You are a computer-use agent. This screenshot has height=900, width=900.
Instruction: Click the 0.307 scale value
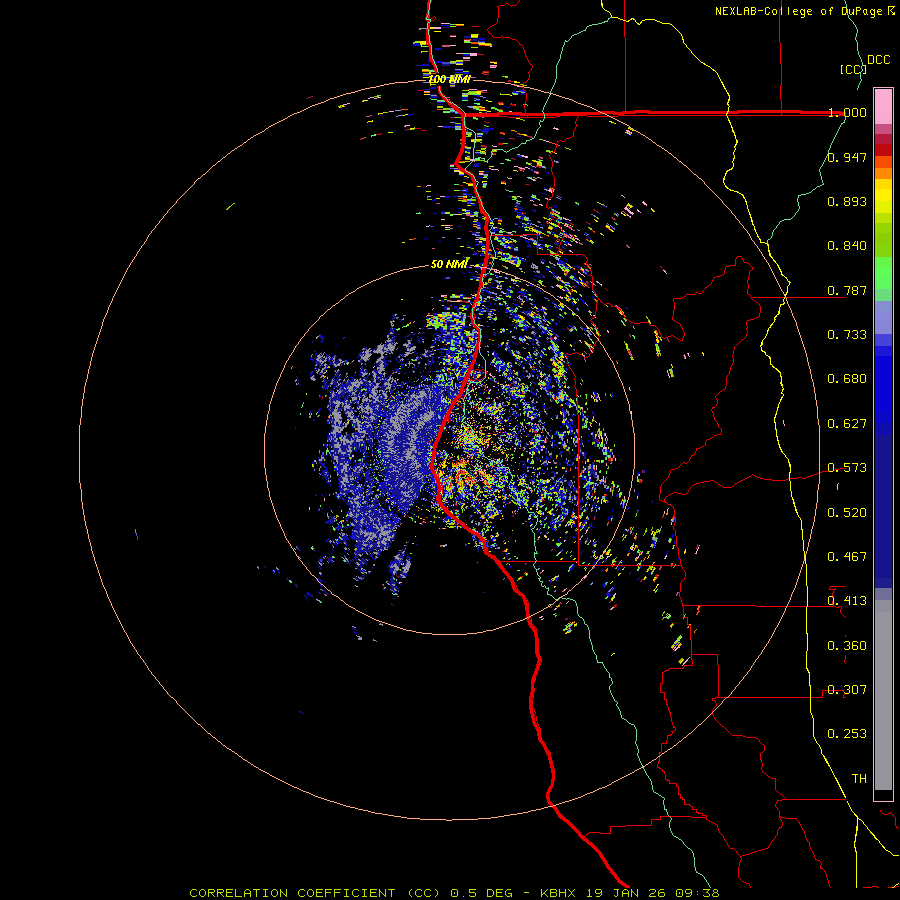847,690
